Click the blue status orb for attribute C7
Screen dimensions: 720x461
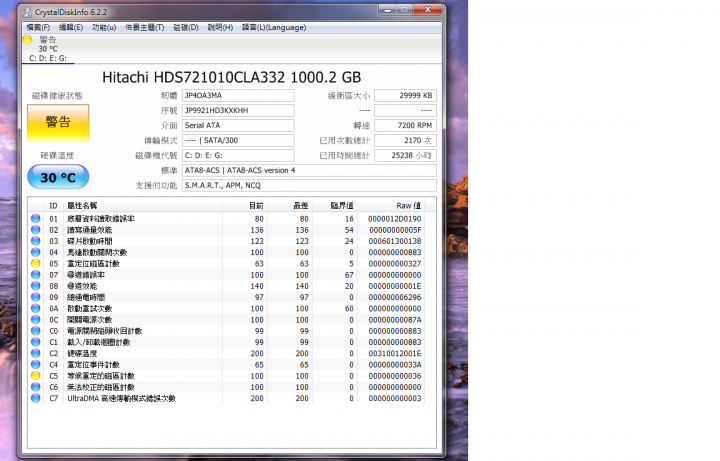[x=35, y=399]
